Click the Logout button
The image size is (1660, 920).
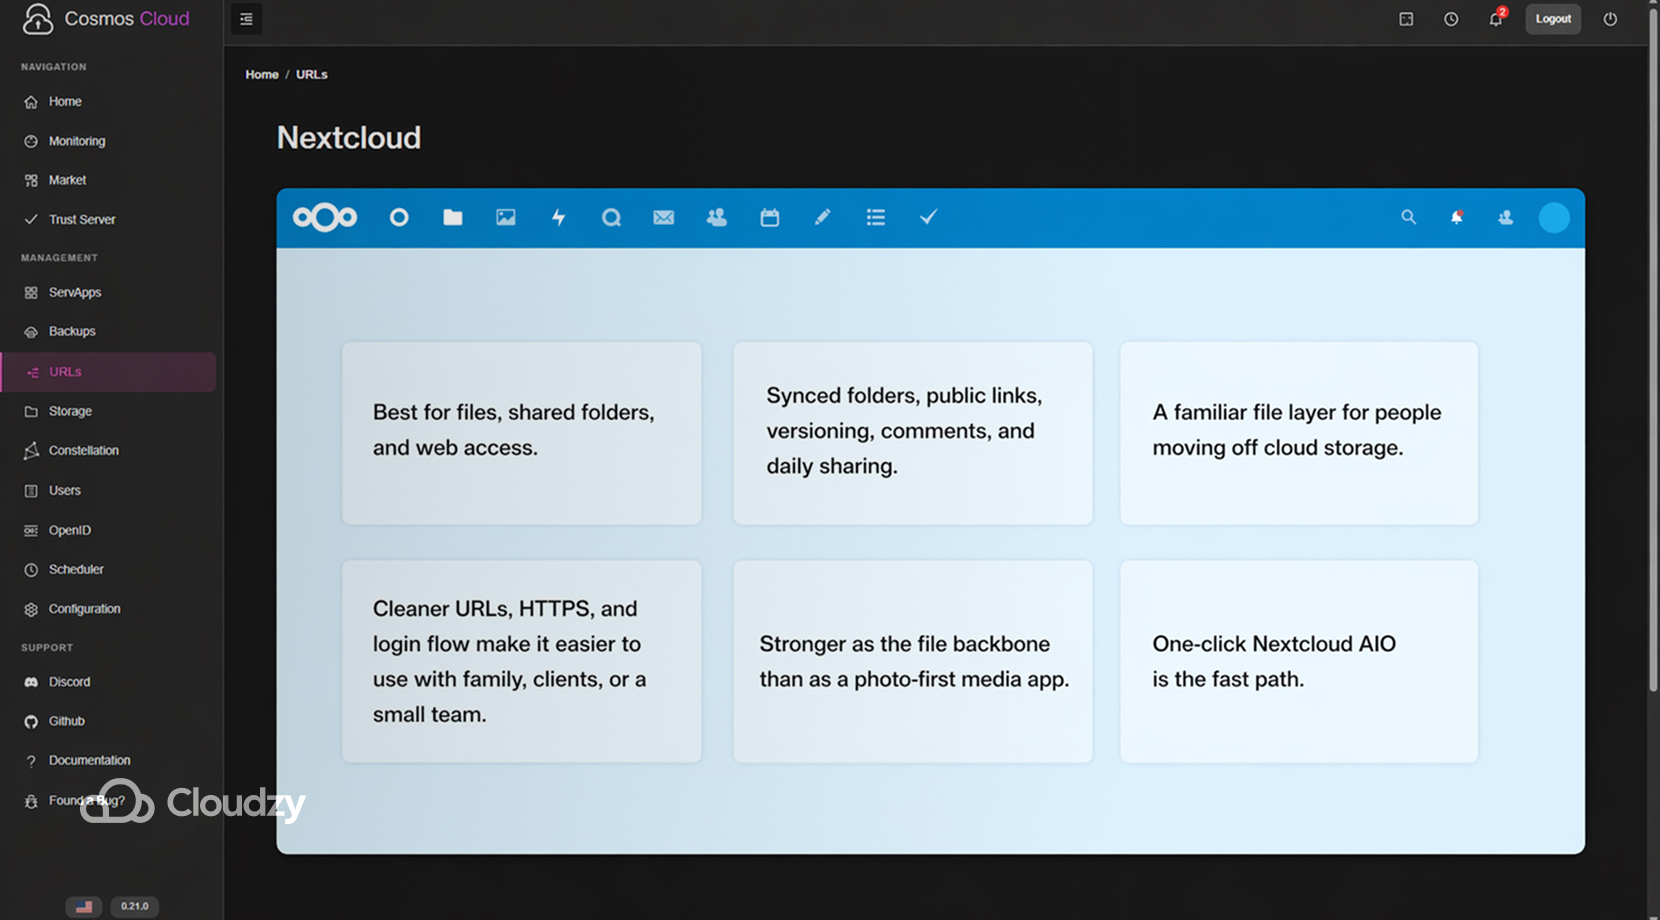click(1553, 18)
